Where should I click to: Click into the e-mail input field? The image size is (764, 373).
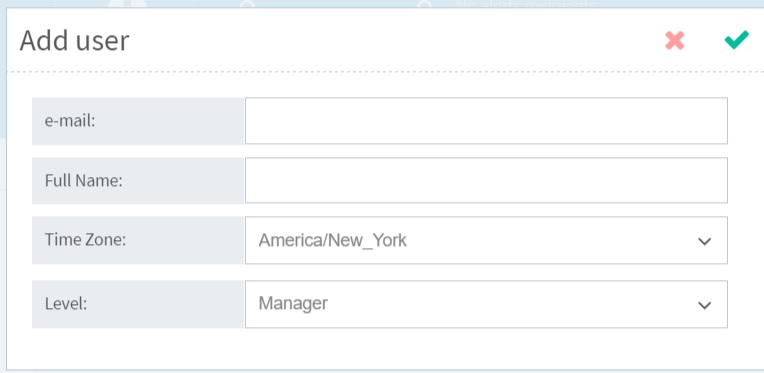486,121
